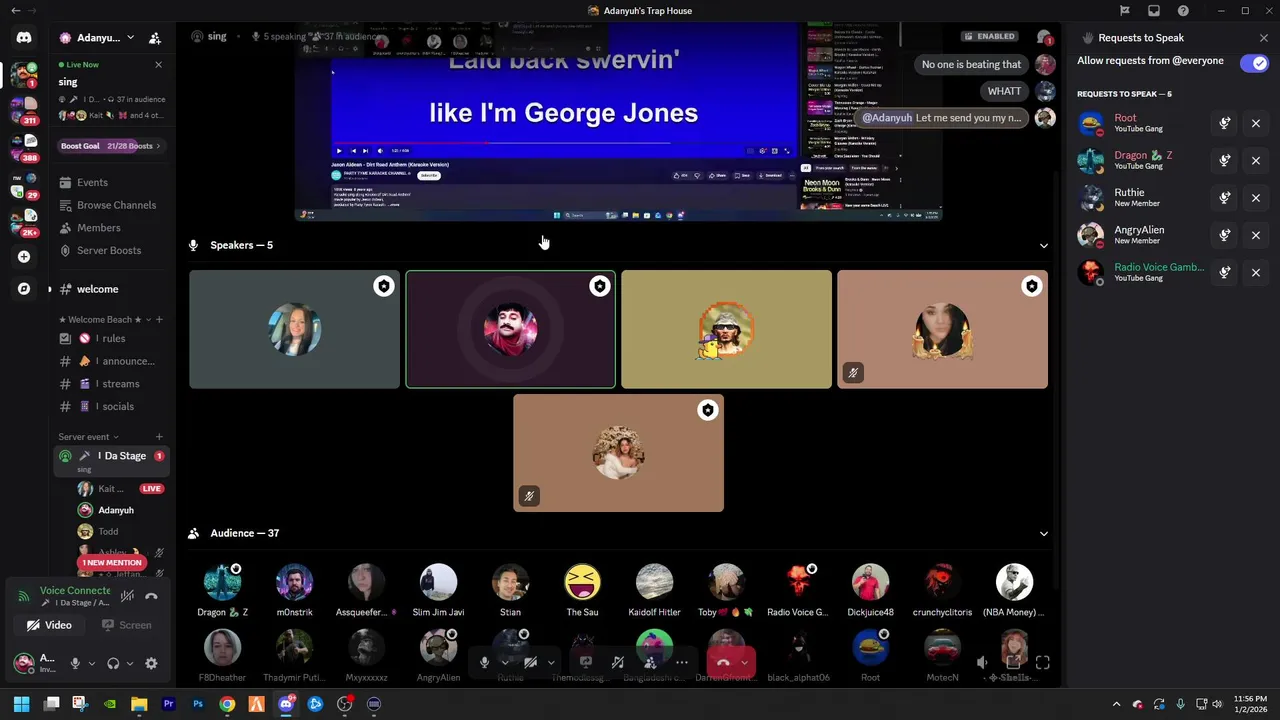Select the rules channel
This screenshot has width=1280, height=720.
coord(112,338)
